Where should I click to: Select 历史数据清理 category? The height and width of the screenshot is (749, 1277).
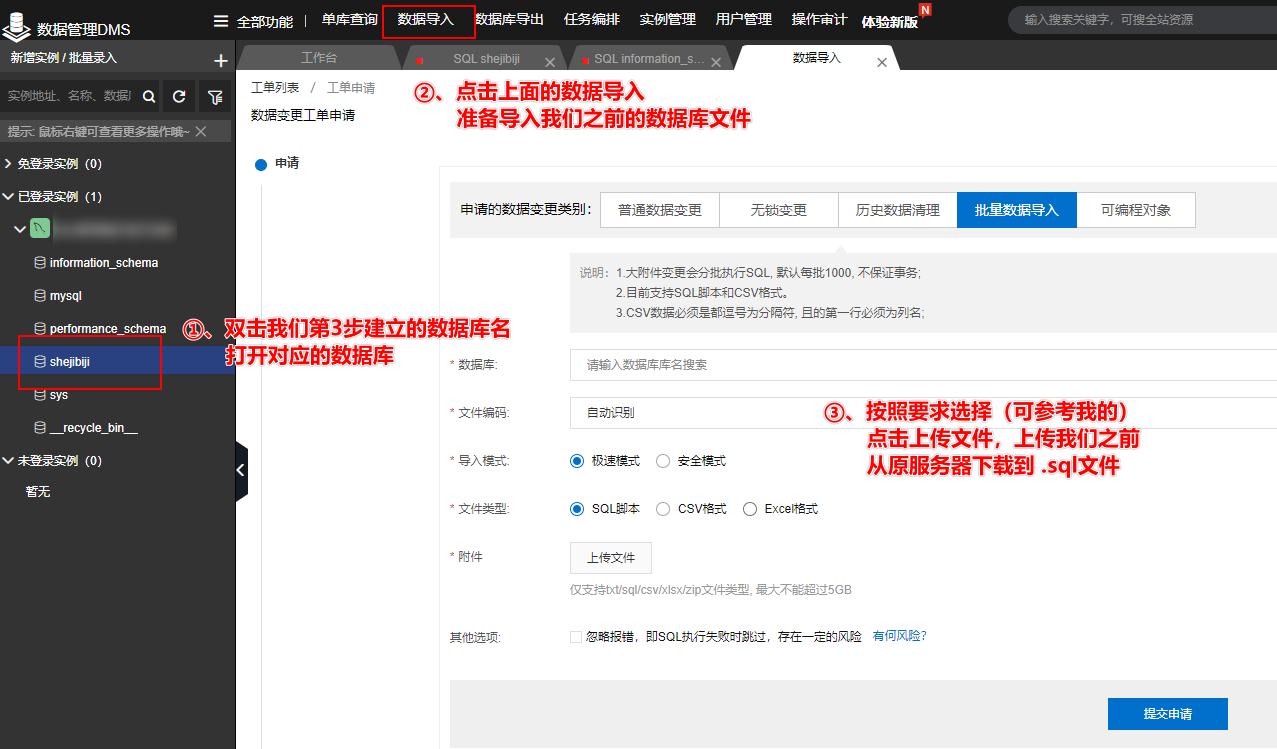pos(898,210)
